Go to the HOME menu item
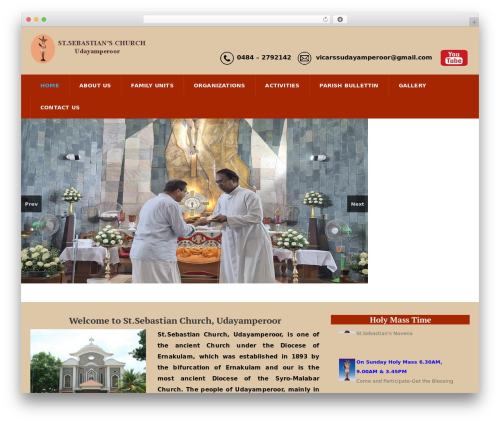 [50, 86]
